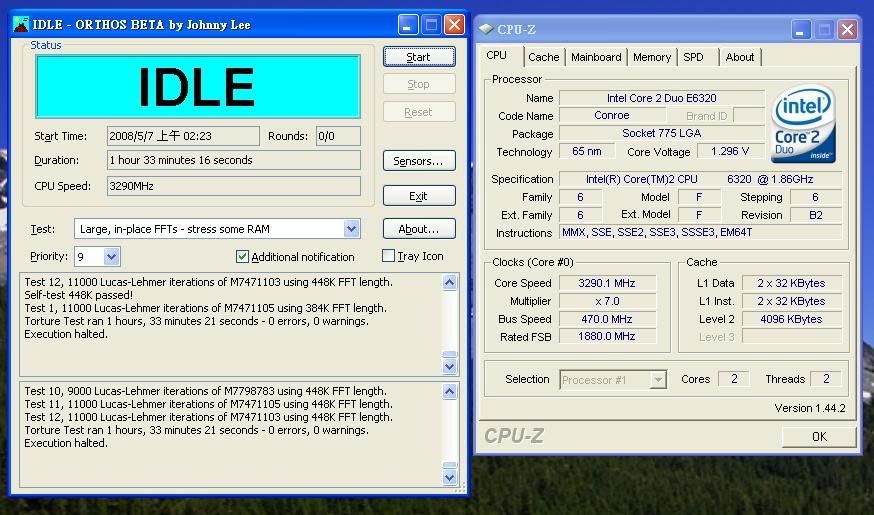The height and width of the screenshot is (515, 874).
Task: Click the cyan IDLE status panel
Action: pyautogui.click(x=198, y=86)
